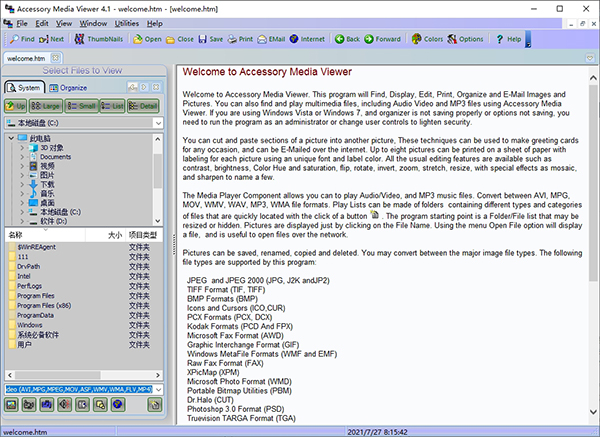Click the blue globe filter icon

118,404
